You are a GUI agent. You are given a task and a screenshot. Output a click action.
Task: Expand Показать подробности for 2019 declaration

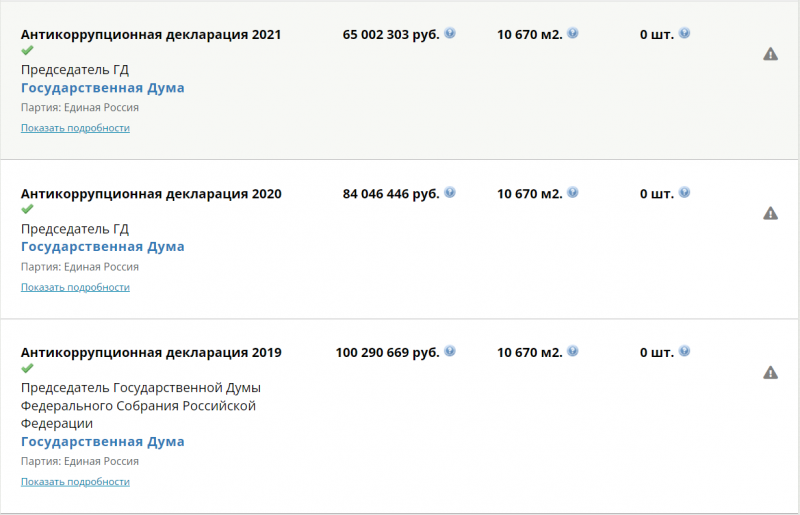75,482
